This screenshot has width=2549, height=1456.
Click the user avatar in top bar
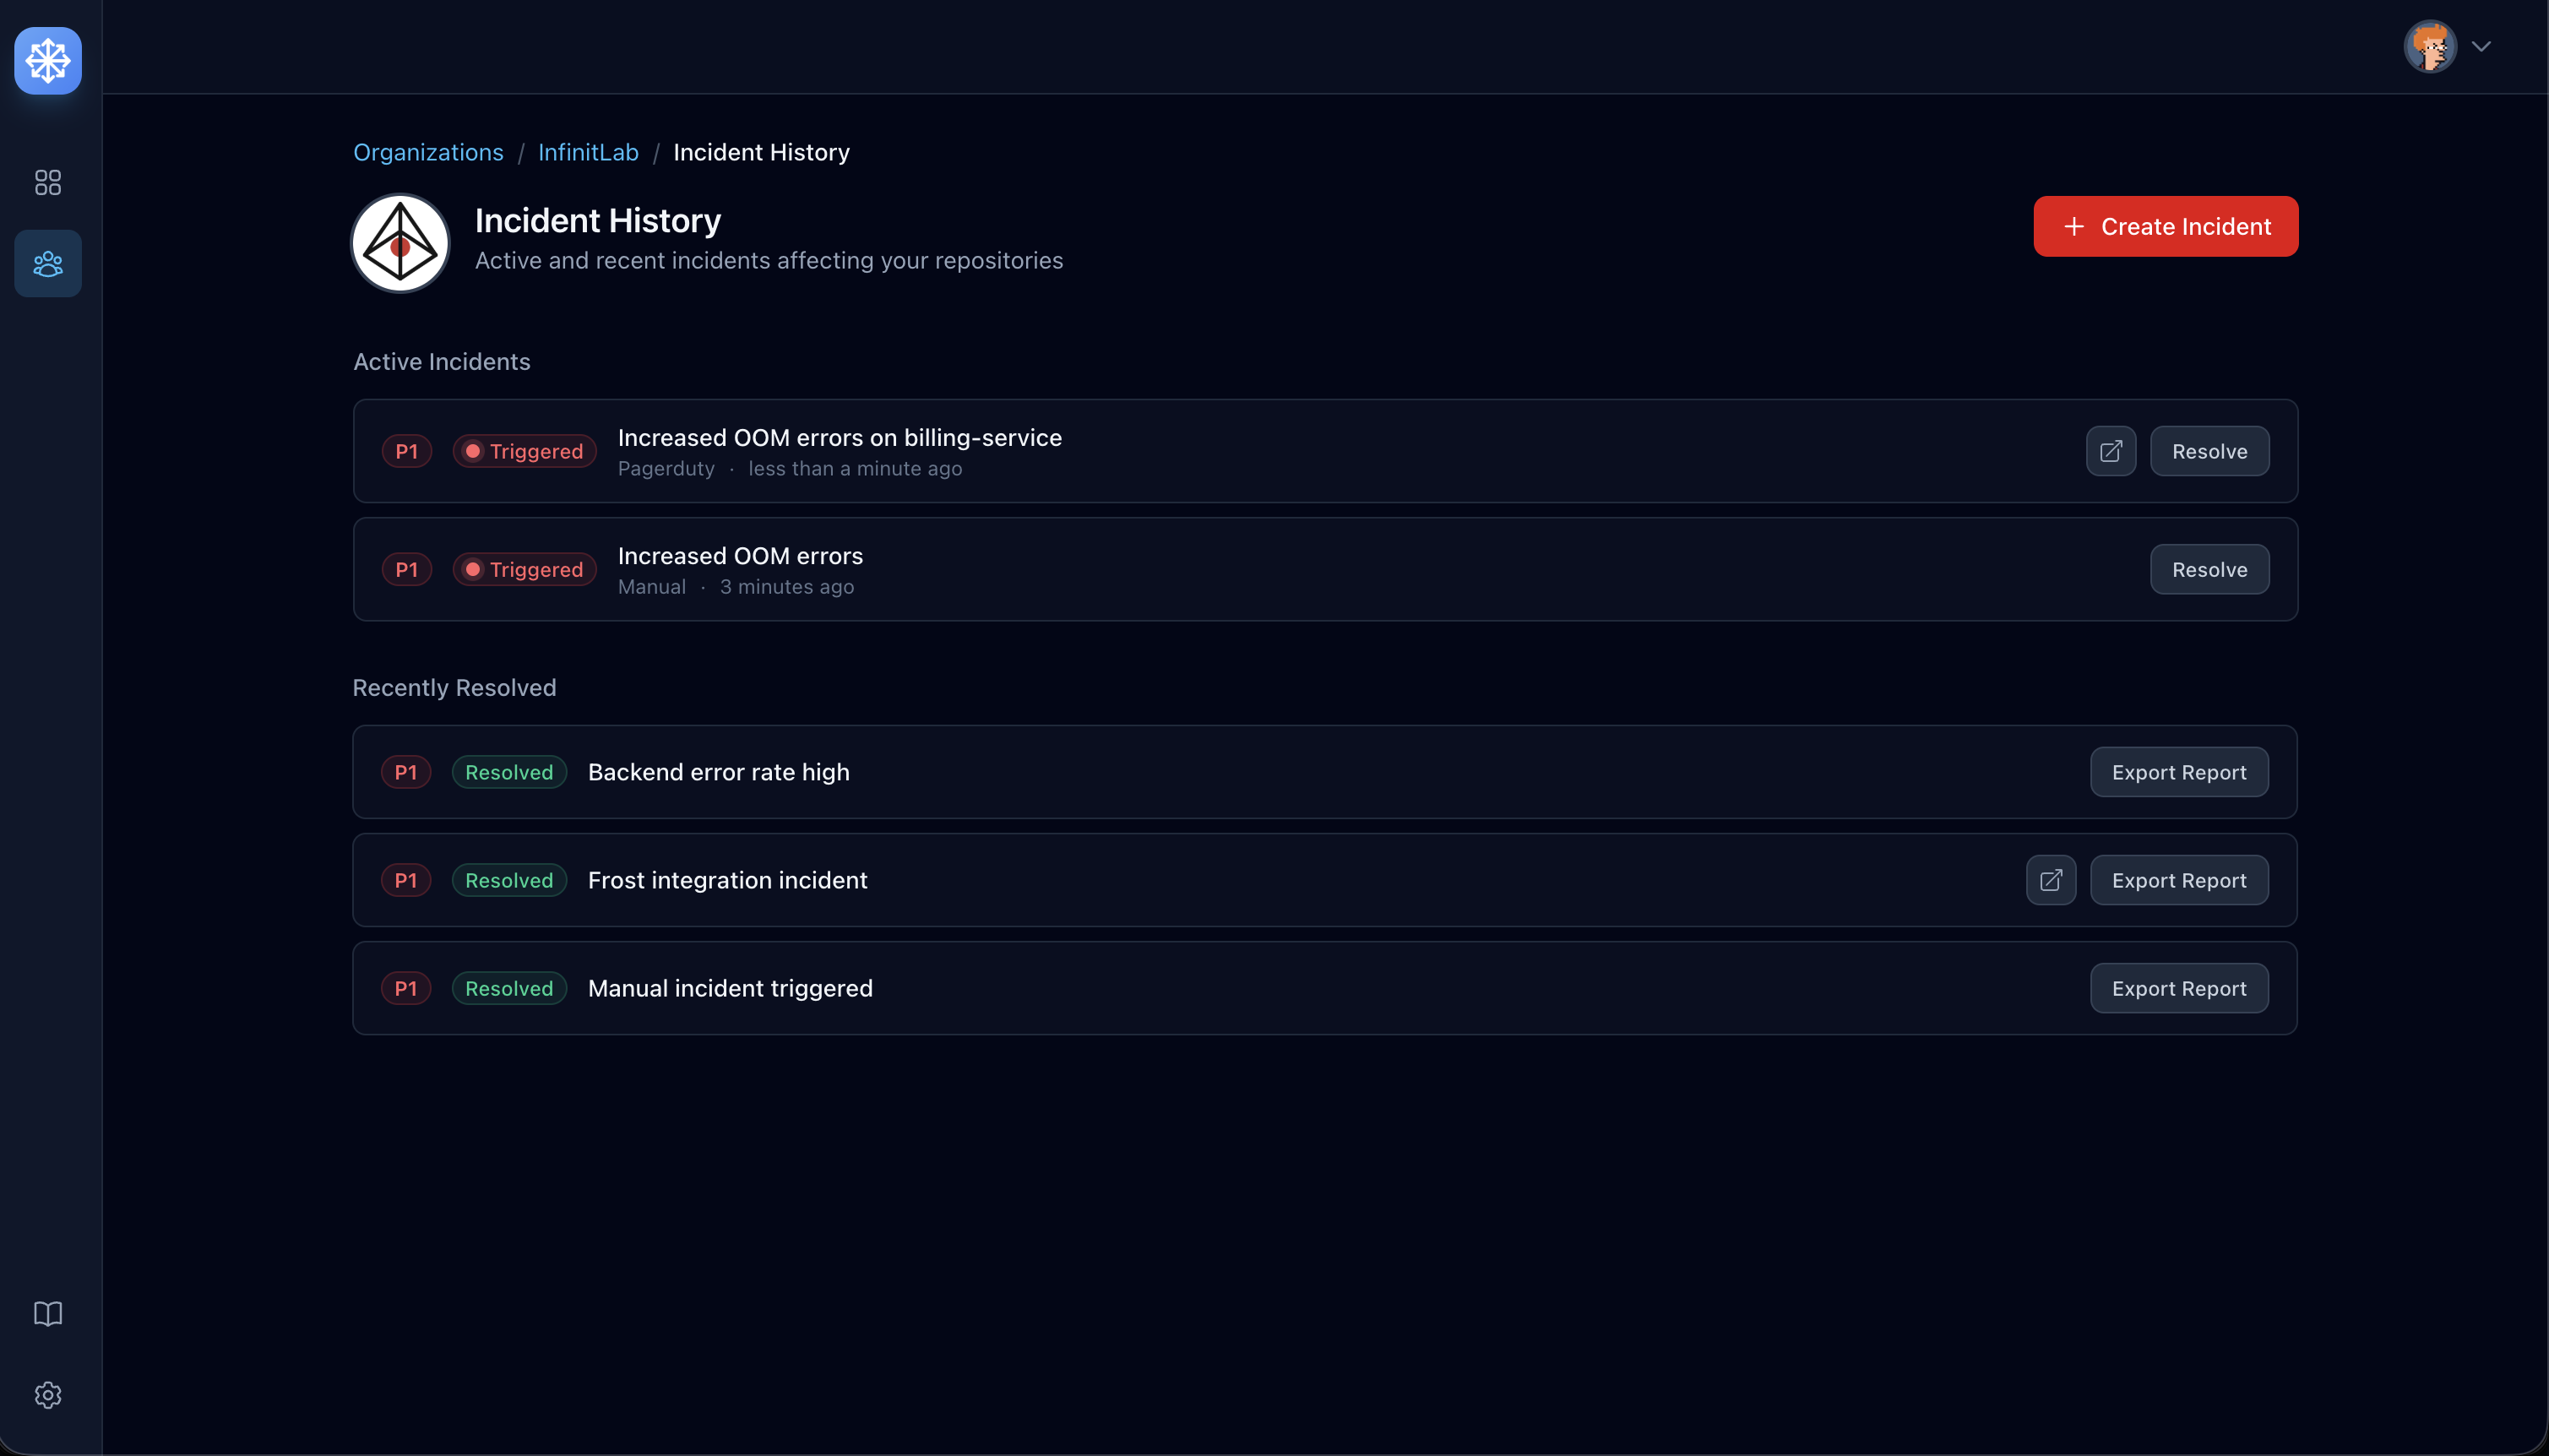pos(2430,46)
